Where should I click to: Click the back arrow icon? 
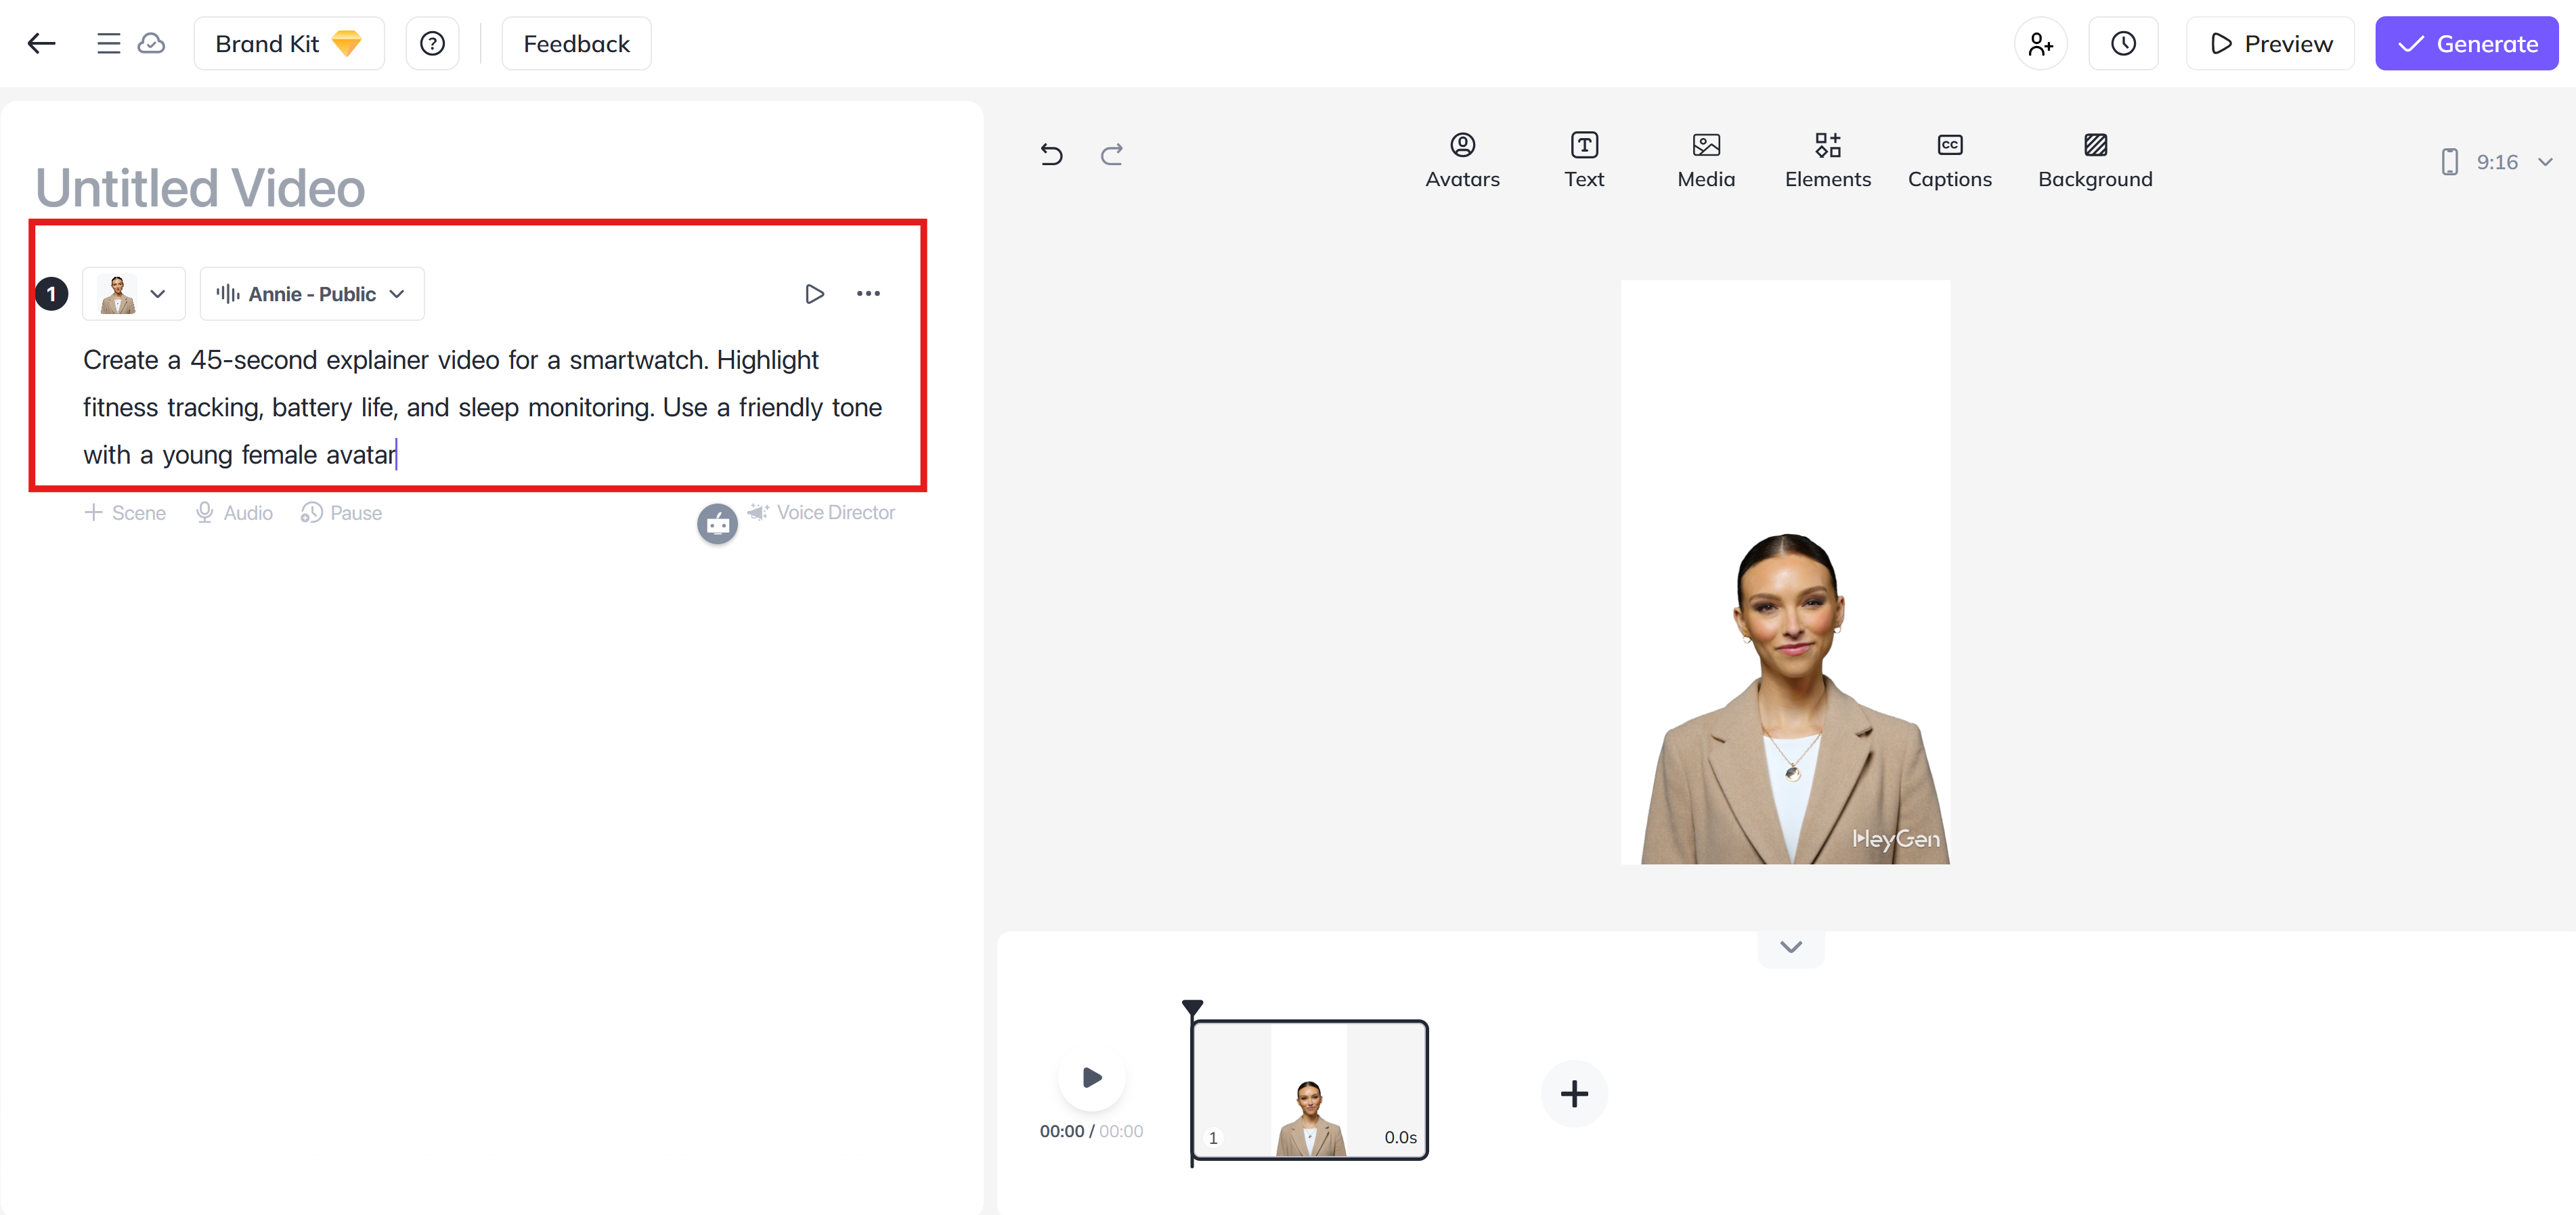click(x=41, y=43)
